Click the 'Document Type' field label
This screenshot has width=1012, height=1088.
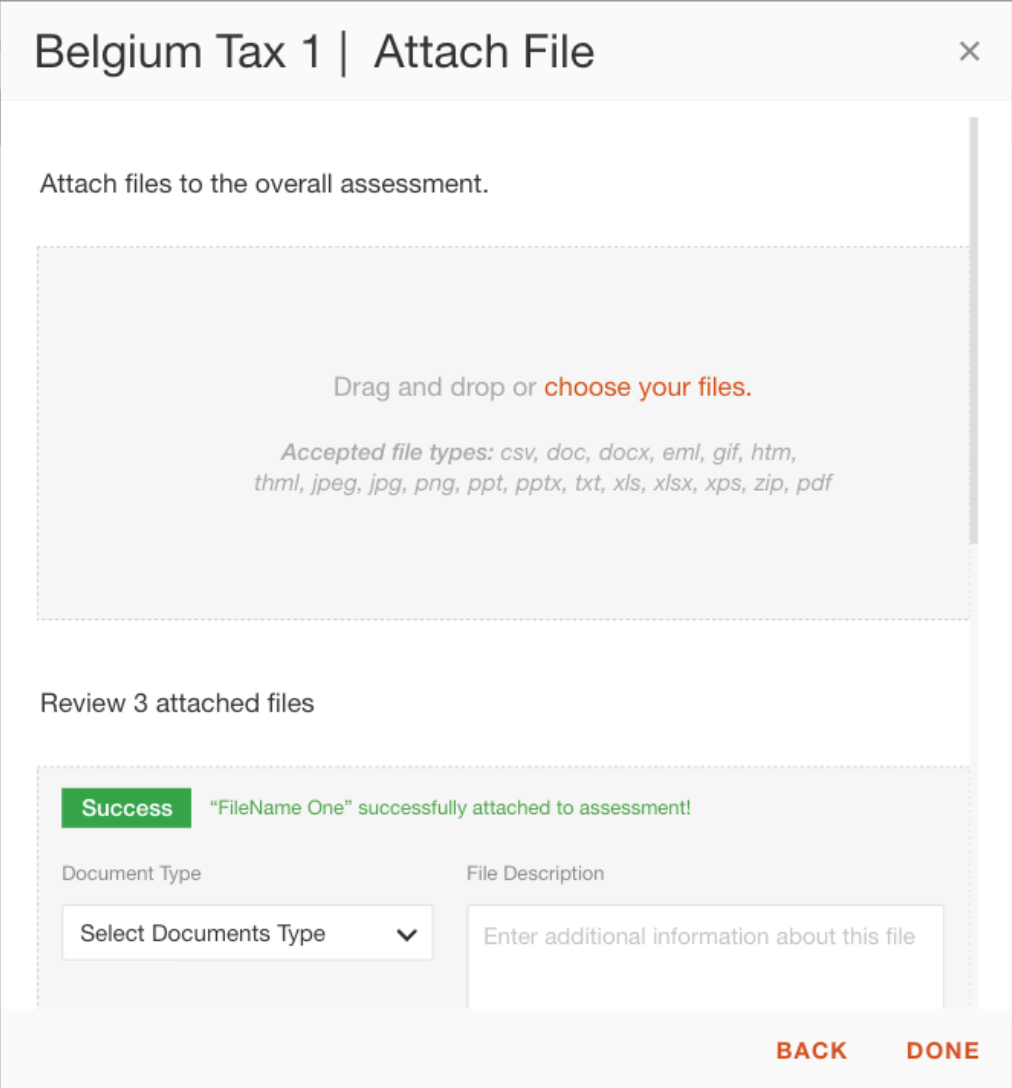131,873
